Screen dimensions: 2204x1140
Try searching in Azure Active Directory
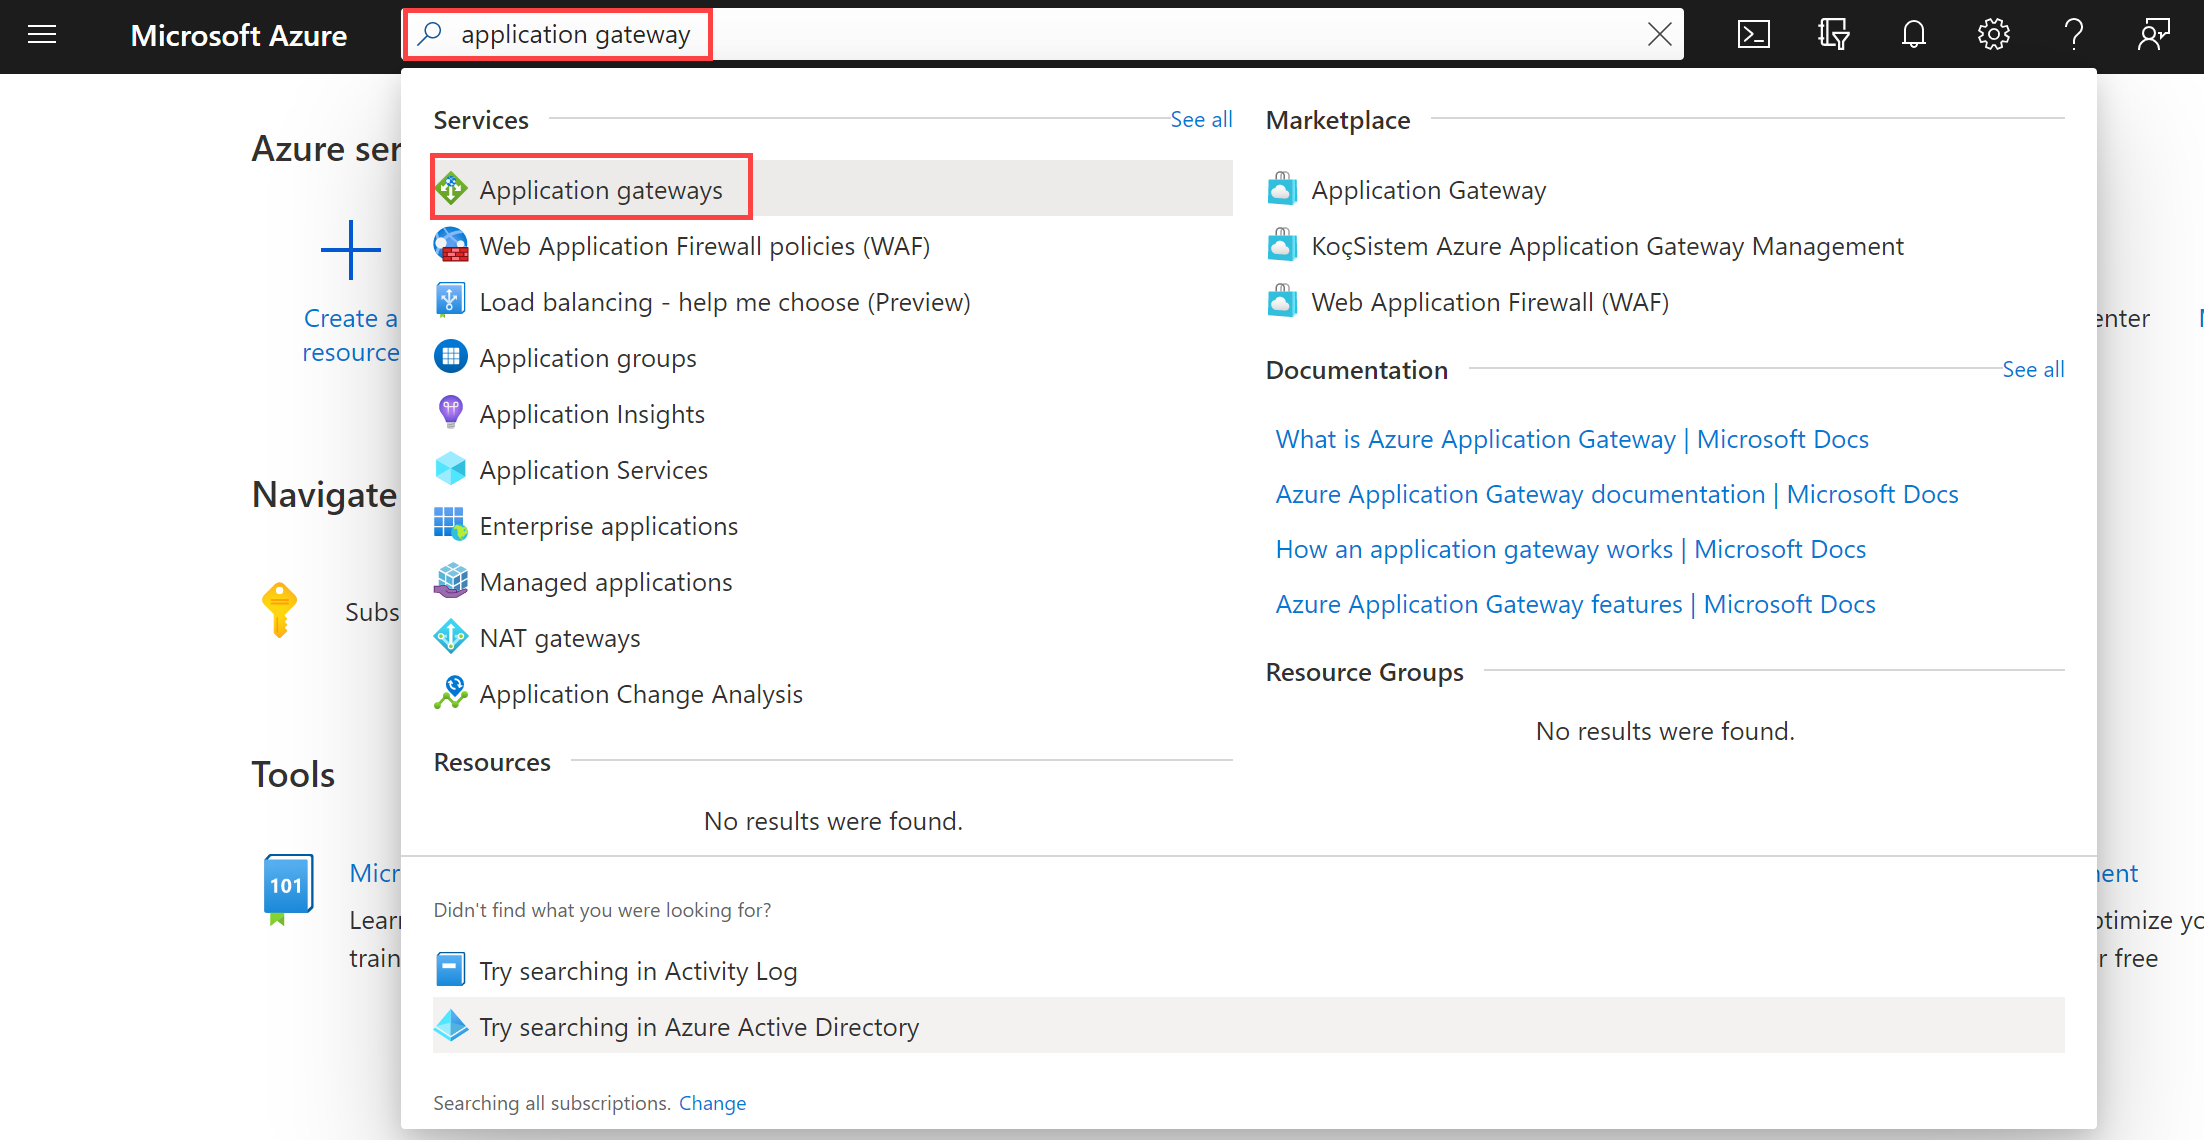(x=699, y=1026)
